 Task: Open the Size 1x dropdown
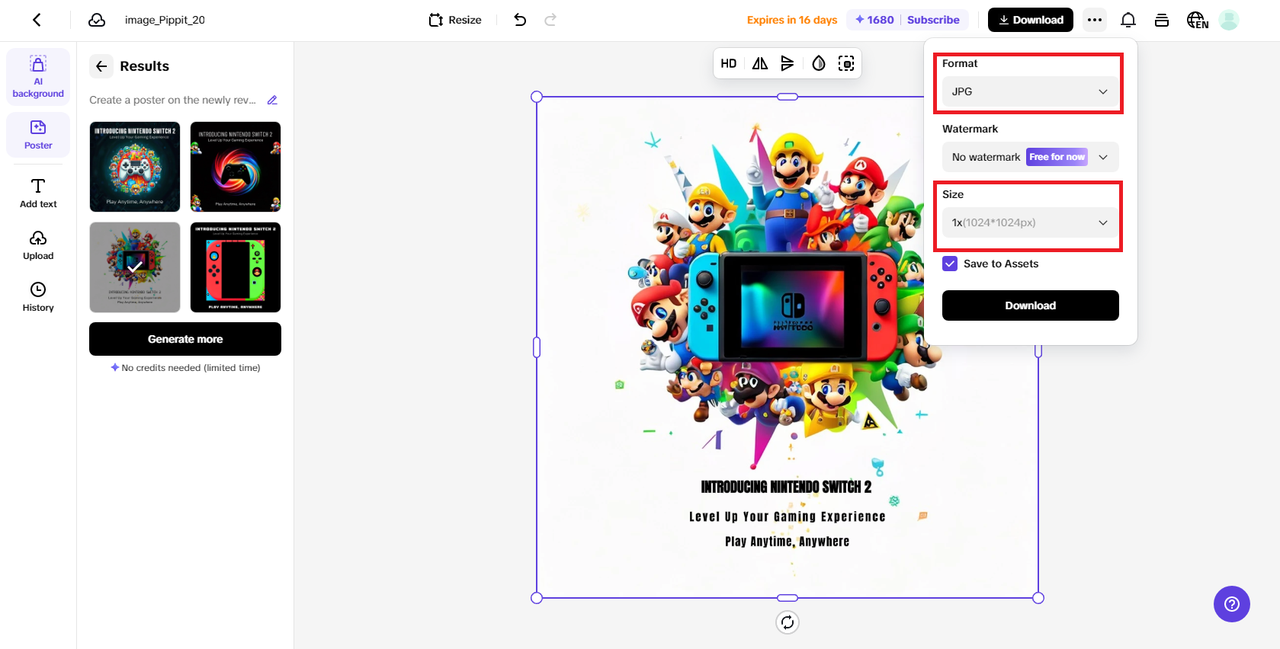coord(1030,222)
